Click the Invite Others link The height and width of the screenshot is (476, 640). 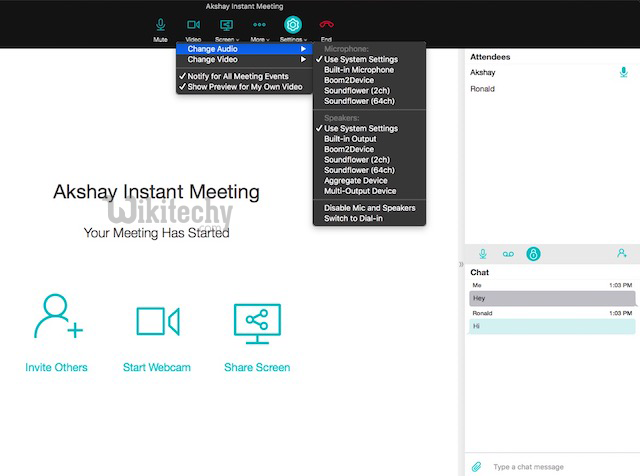[x=56, y=367]
